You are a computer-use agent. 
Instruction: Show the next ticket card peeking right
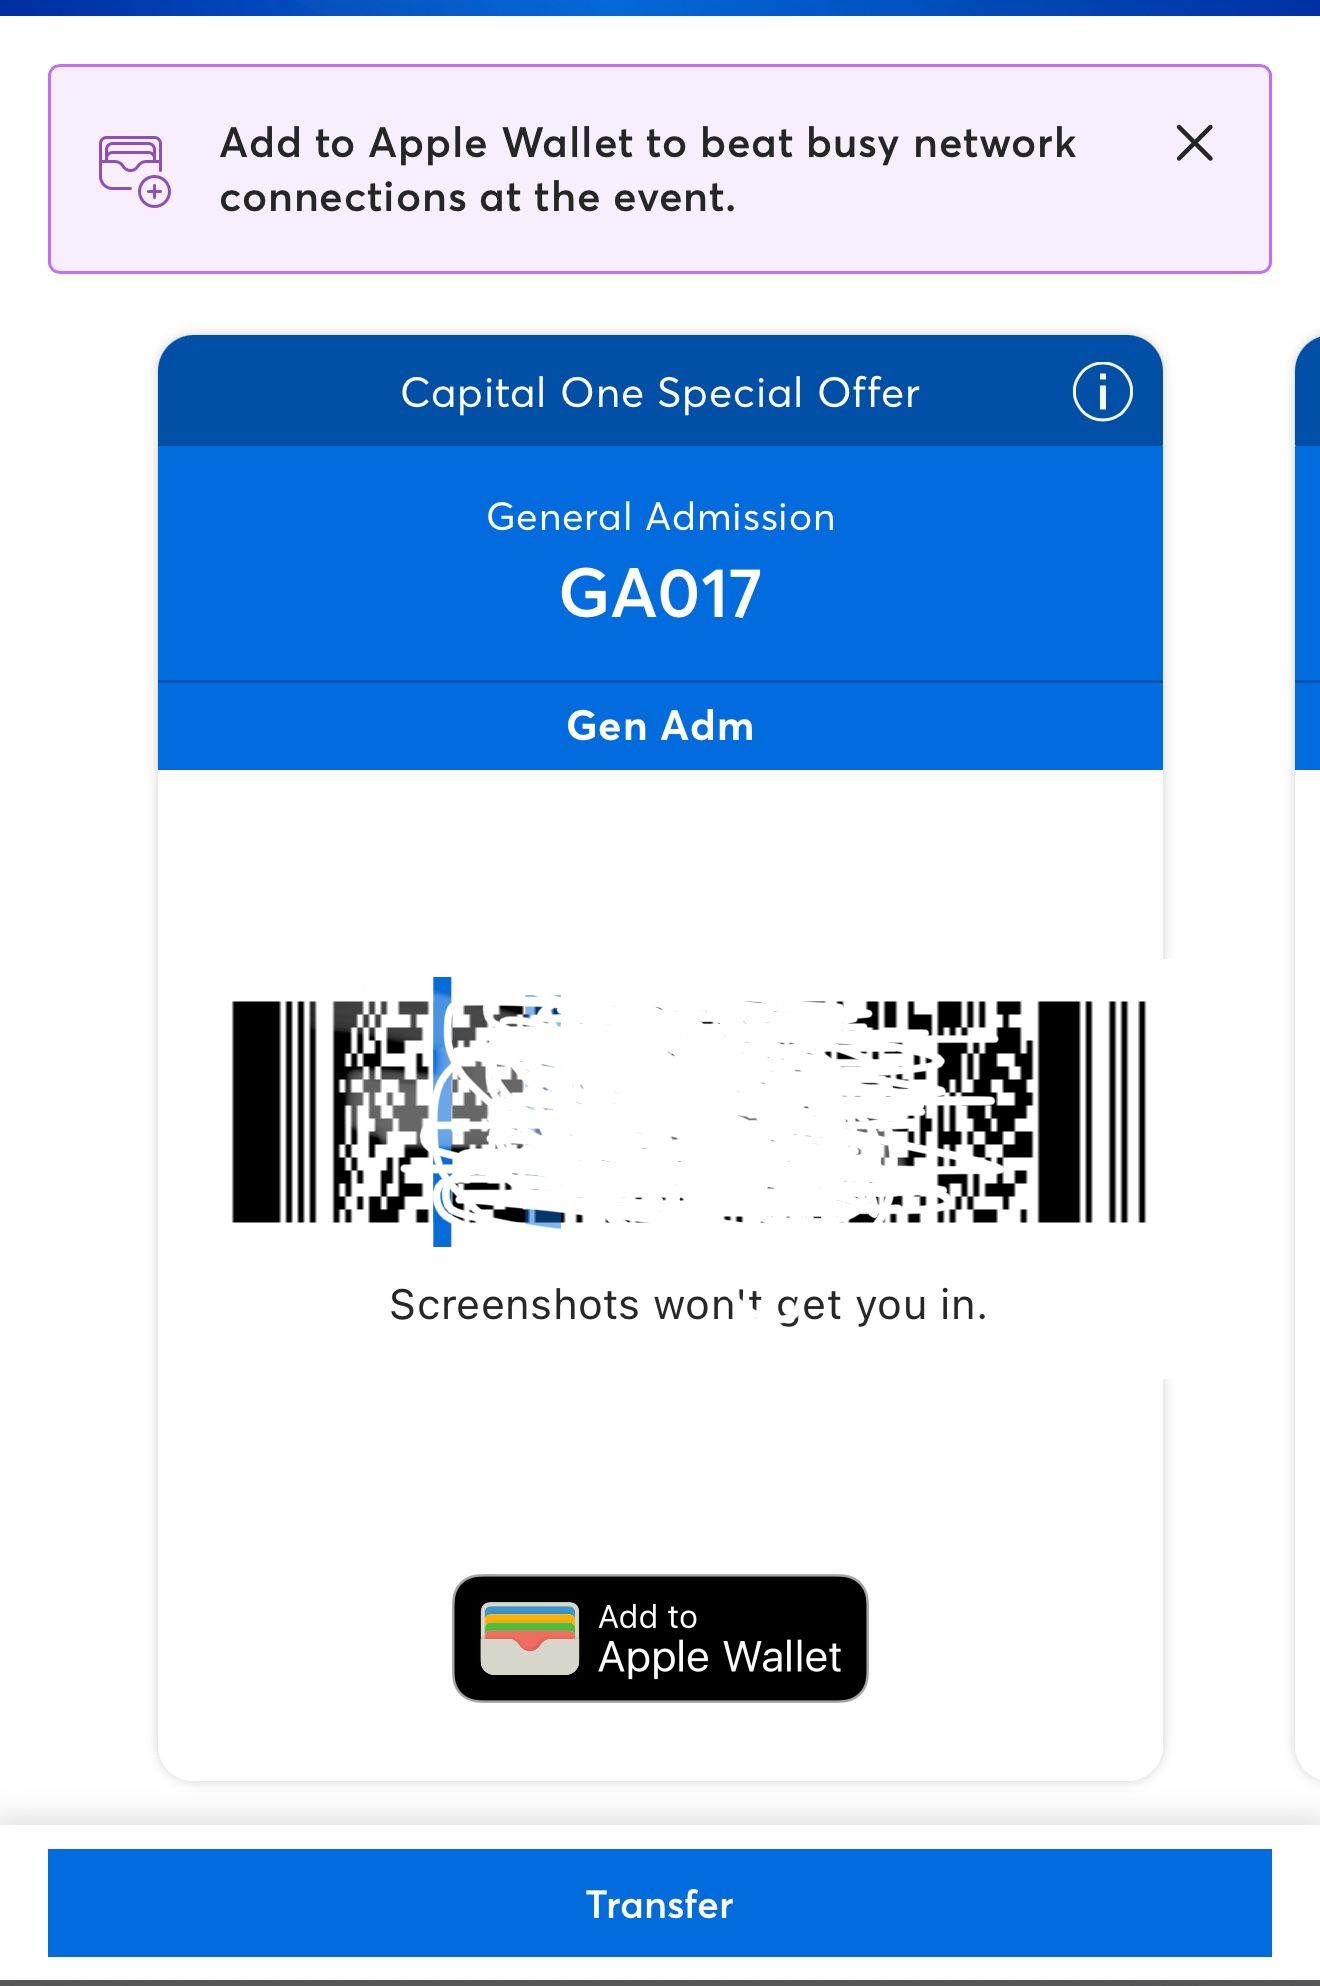1307,1058
